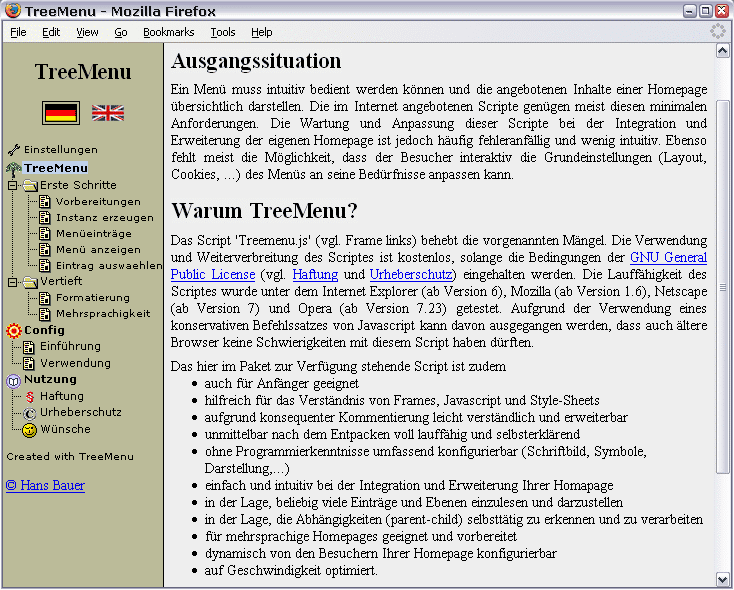The height and width of the screenshot is (590, 734).
Task: Click the document icon beside Eintrag auswaehlen
Action: point(44,266)
